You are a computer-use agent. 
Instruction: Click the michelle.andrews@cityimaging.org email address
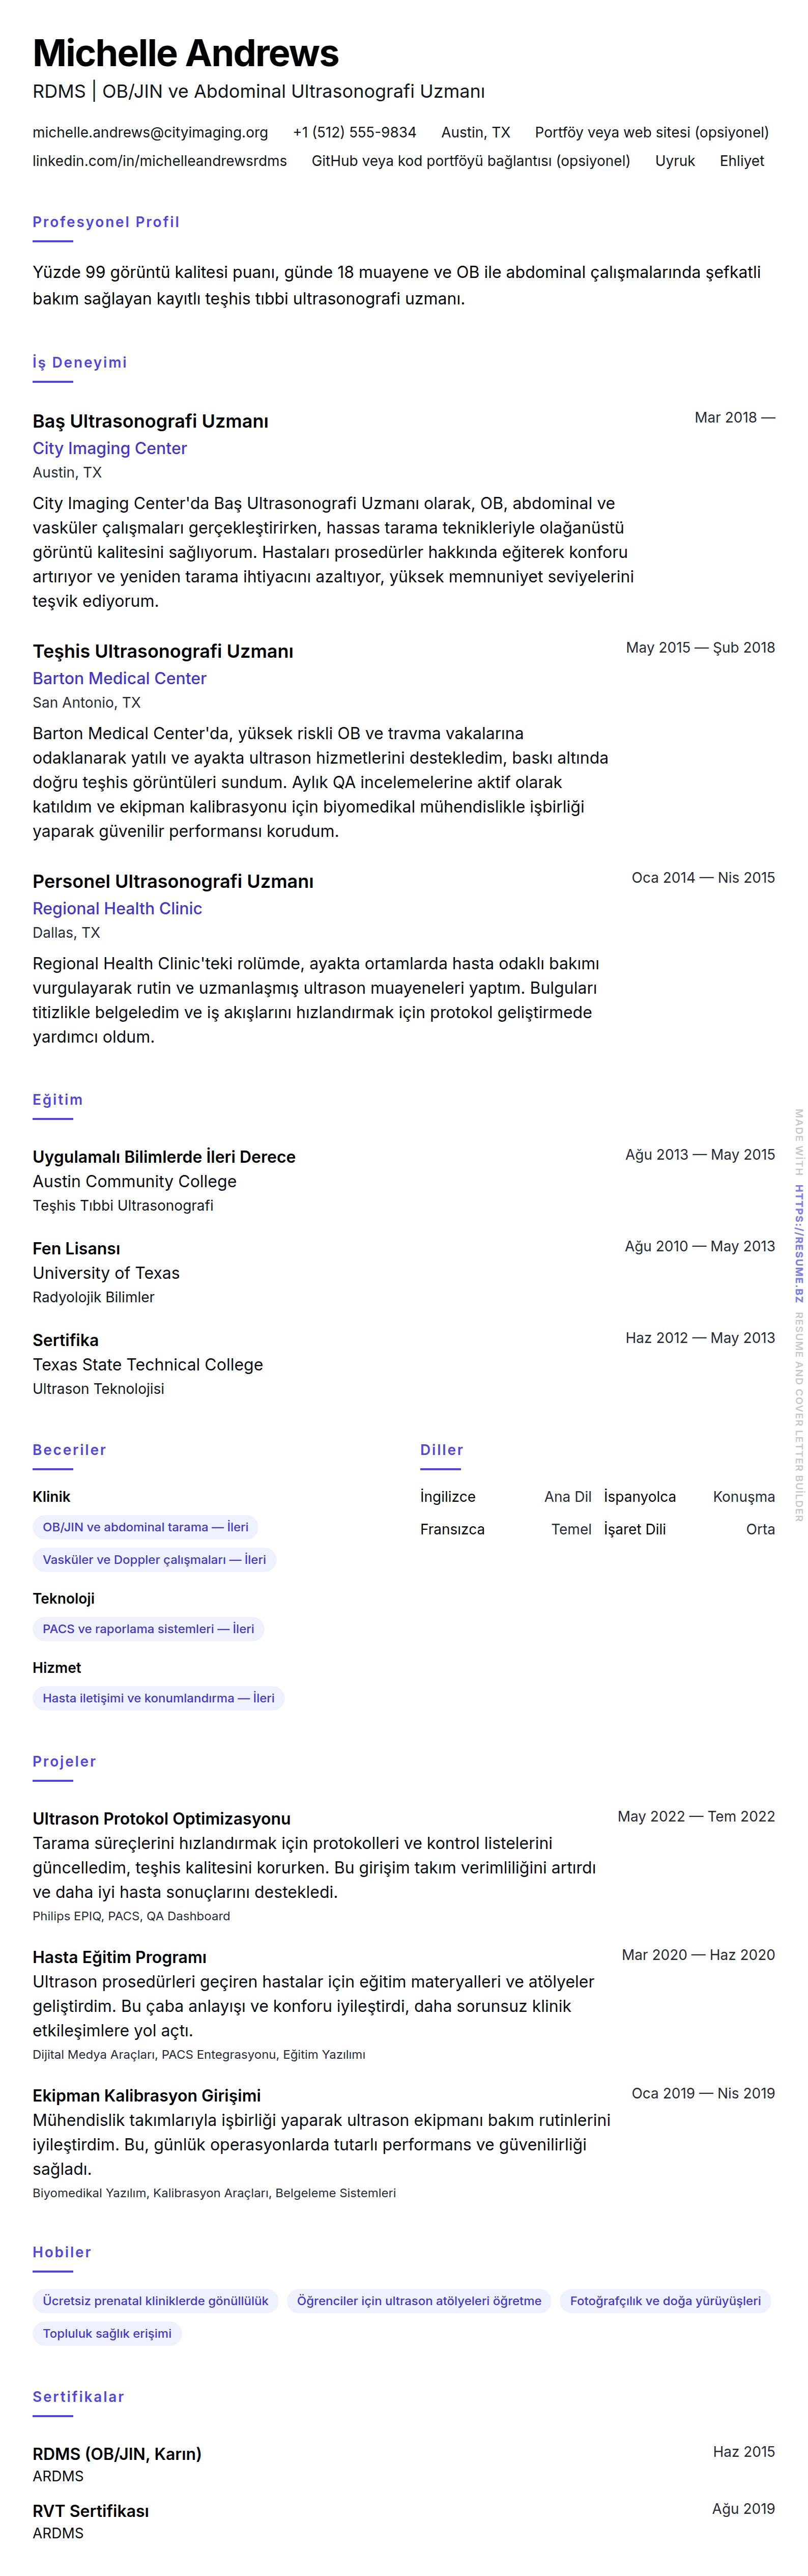[150, 132]
